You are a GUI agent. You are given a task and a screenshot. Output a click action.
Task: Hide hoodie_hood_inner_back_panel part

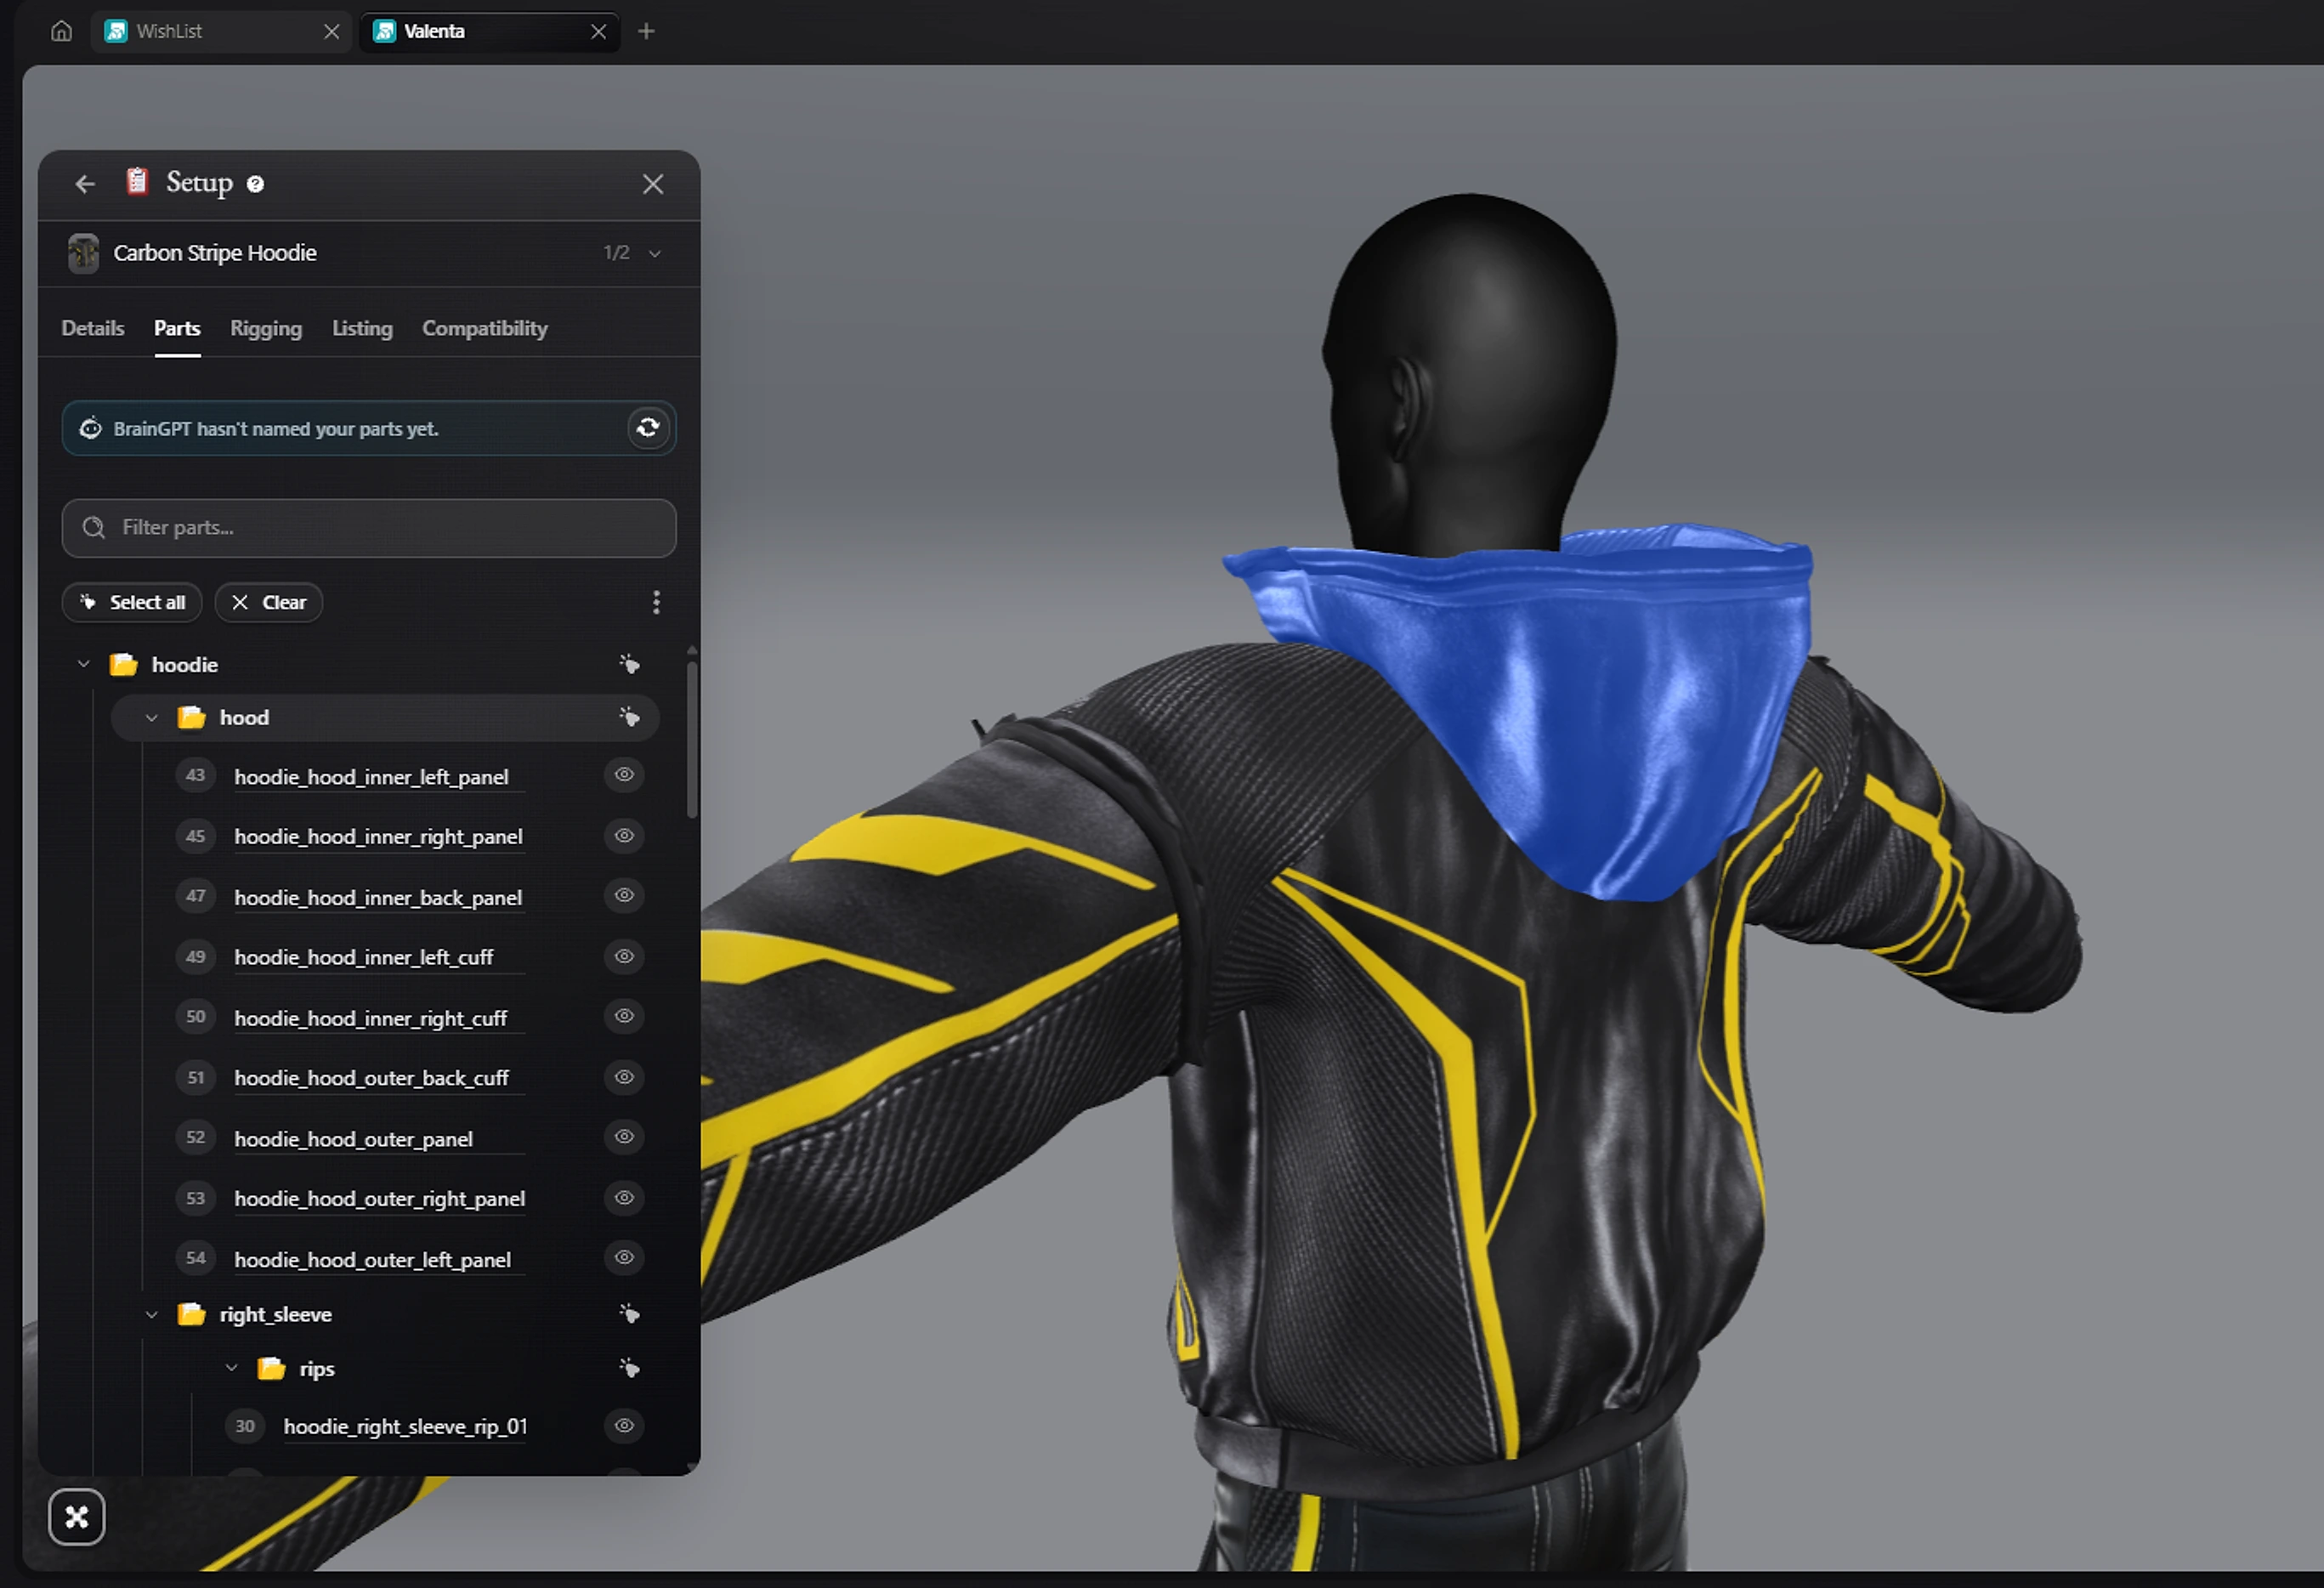[624, 896]
